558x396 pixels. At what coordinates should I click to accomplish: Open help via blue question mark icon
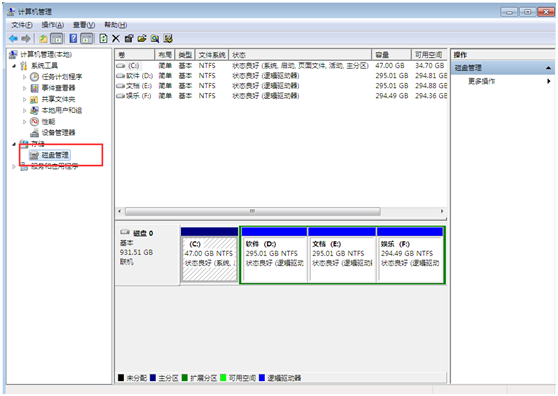[73, 38]
